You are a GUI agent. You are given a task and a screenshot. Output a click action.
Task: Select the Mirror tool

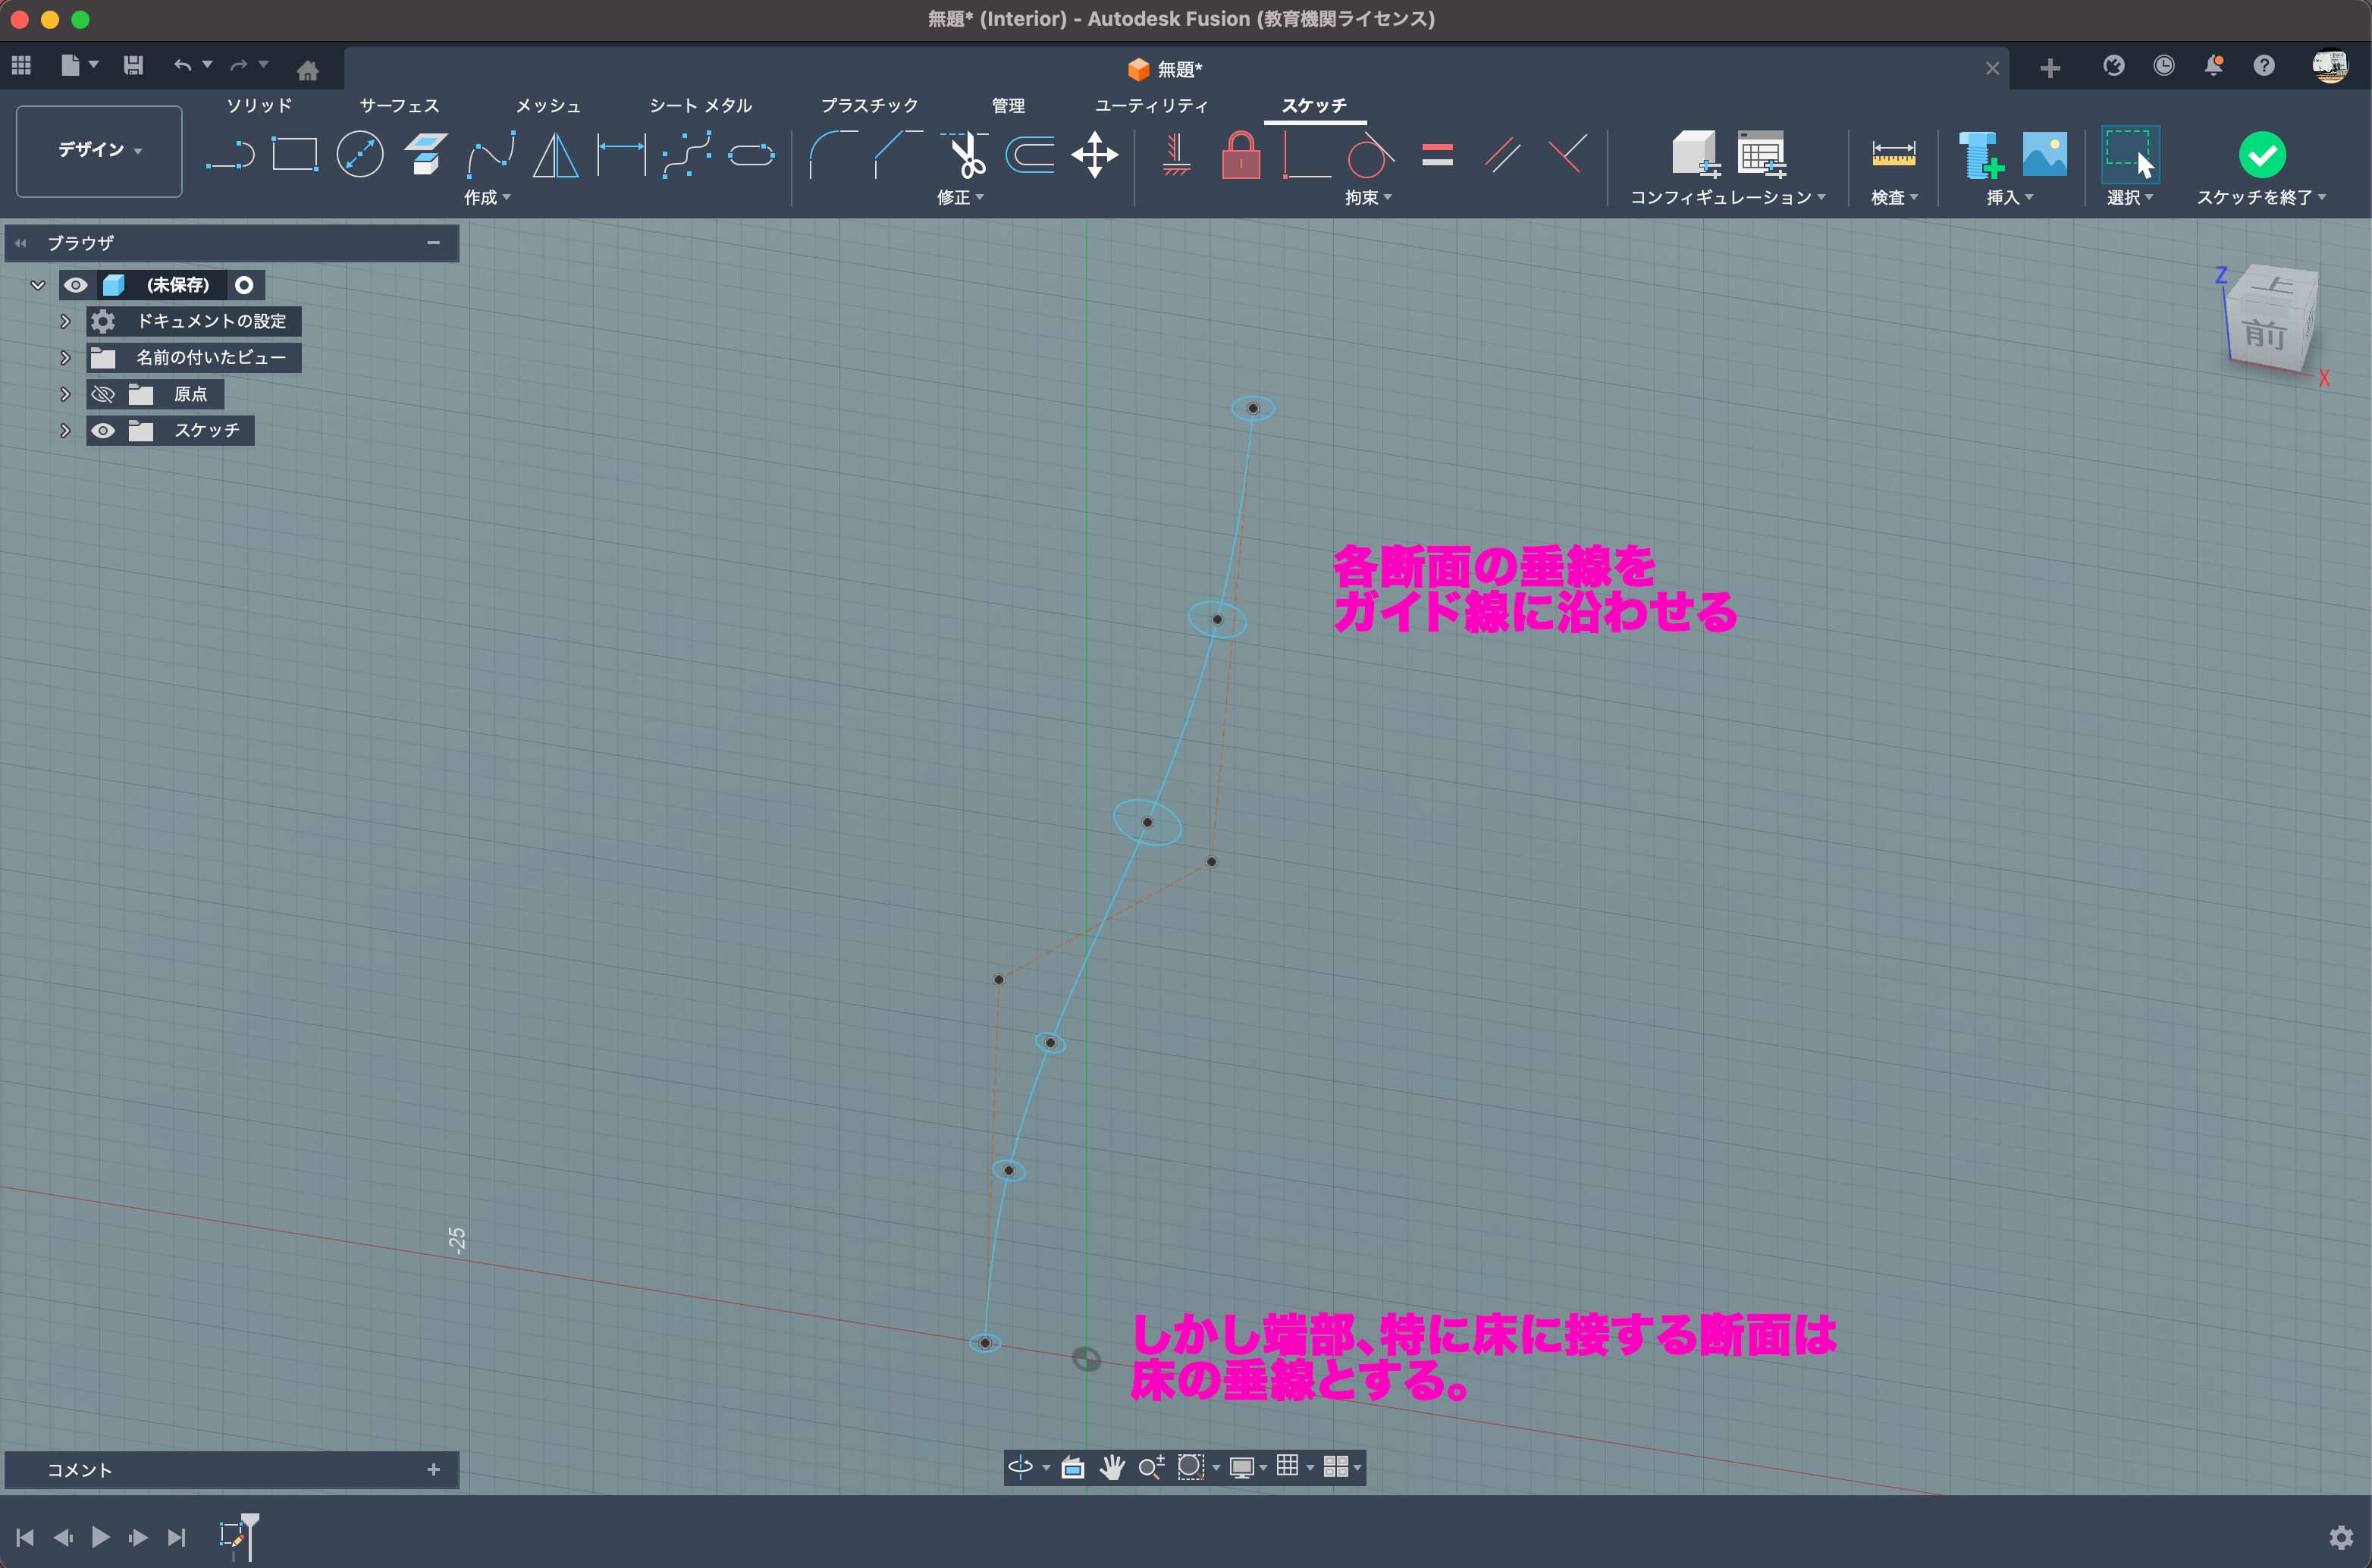555,155
